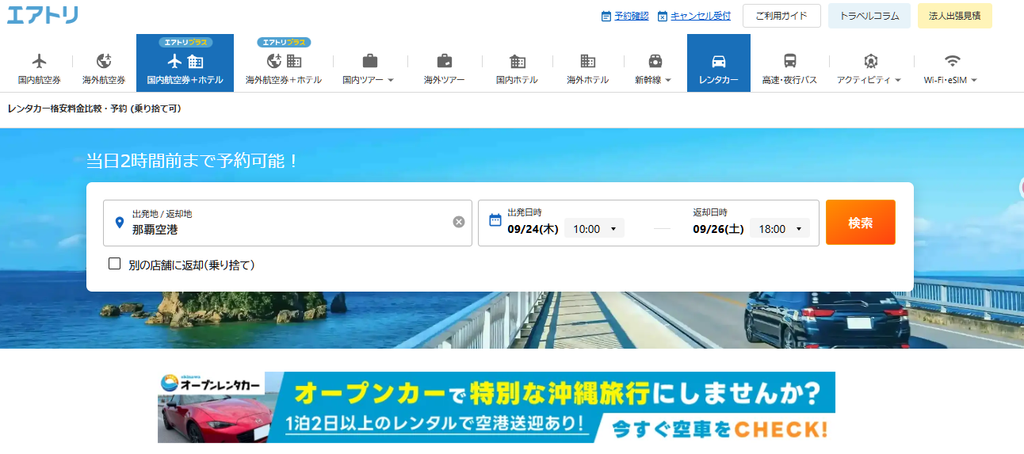Viewport: 1024px width, 454px height.
Task: Expand the 新幹線 menu arrow
Action: tap(667, 80)
